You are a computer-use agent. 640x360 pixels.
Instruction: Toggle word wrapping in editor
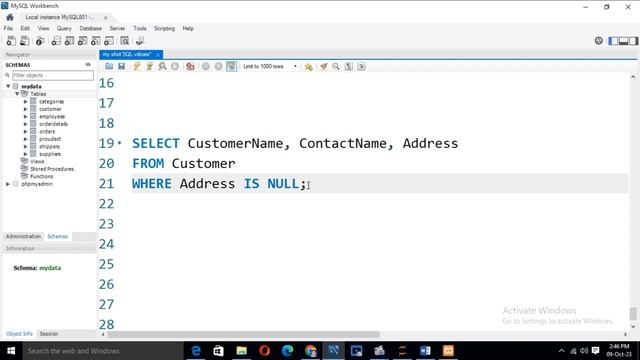click(362, 66)
